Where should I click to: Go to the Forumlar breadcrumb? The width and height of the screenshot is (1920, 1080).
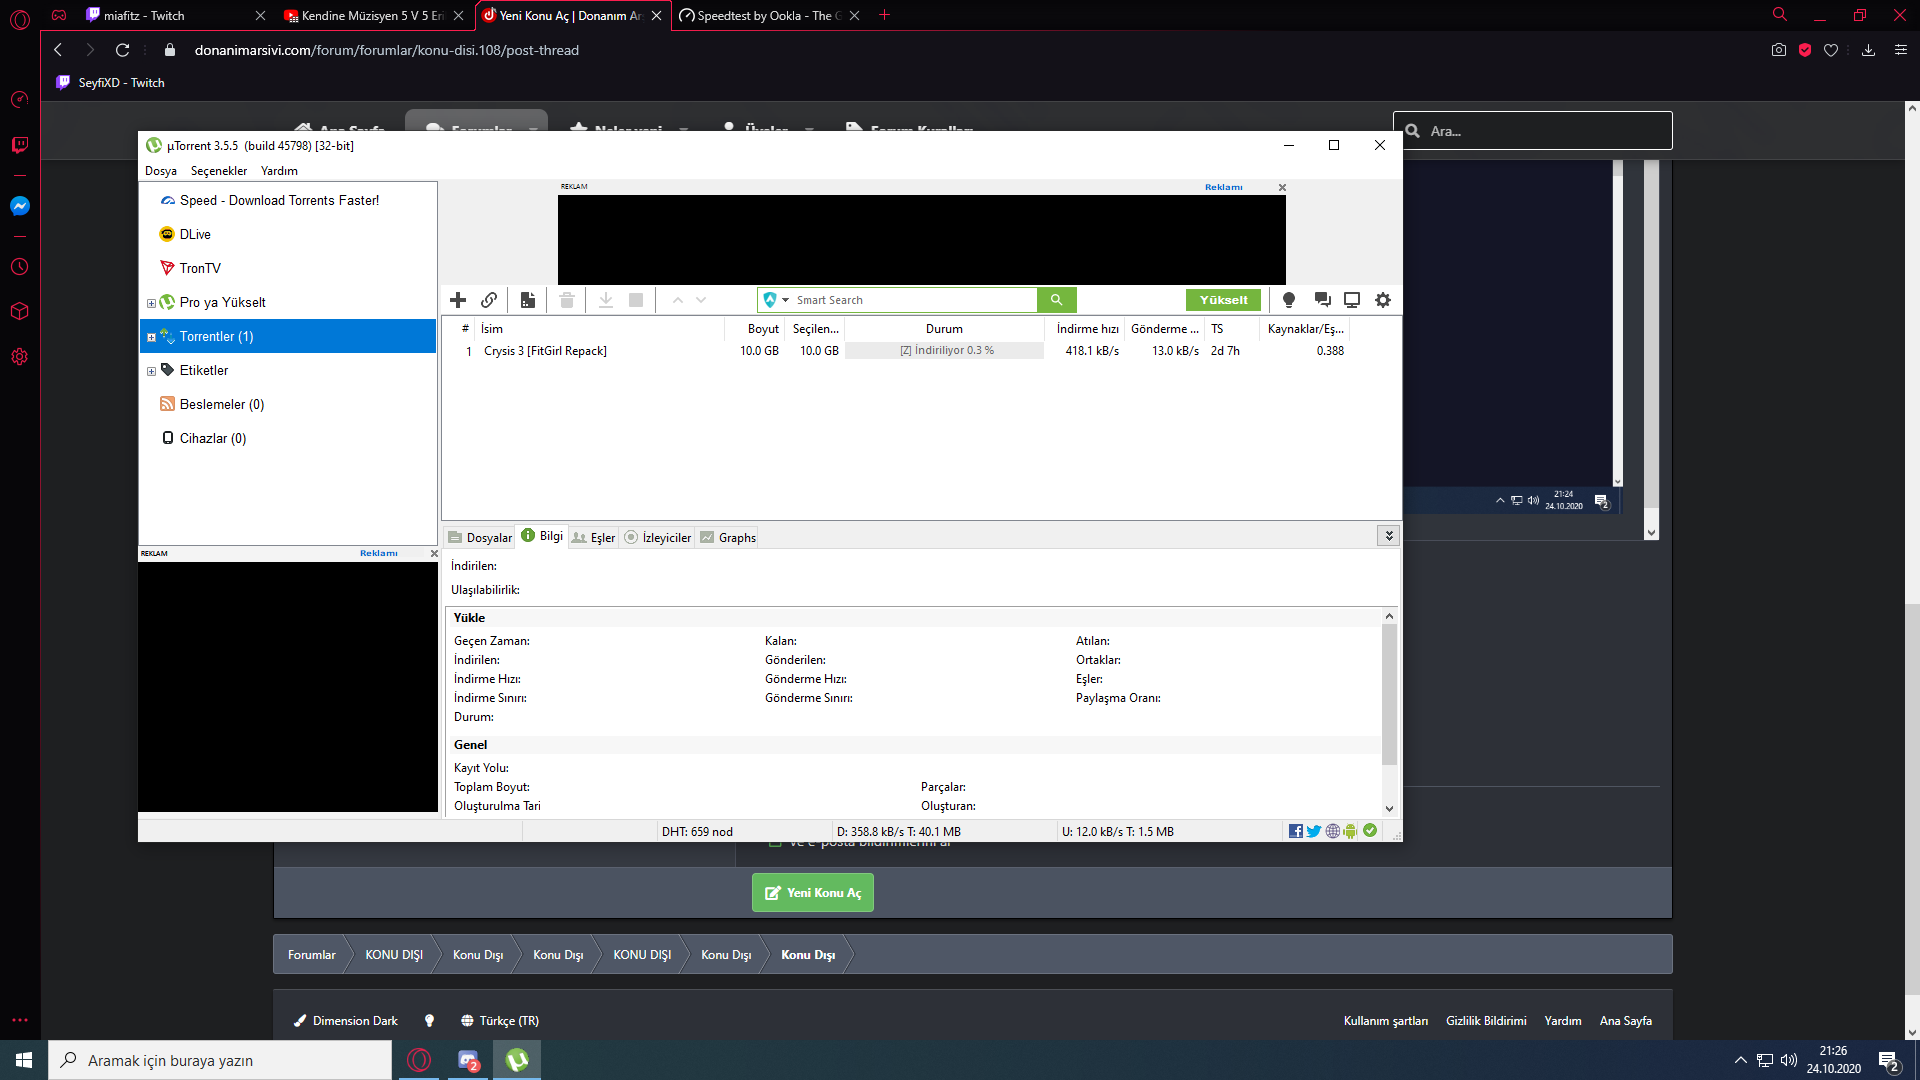click(x=311, y=955)
